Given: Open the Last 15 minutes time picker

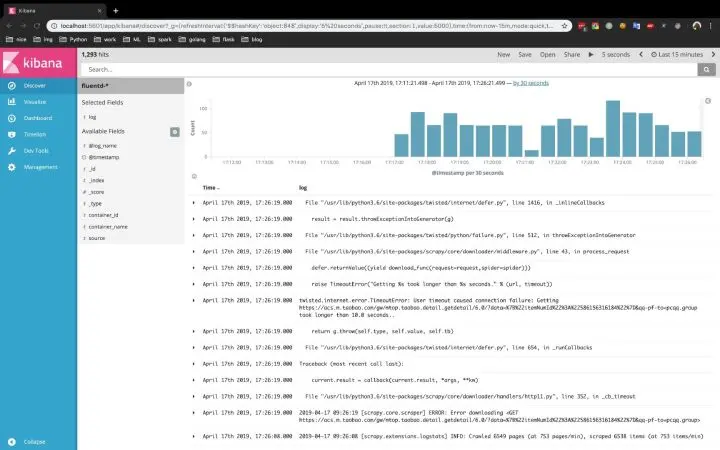Looking at the screenshot, I should 677,54.
